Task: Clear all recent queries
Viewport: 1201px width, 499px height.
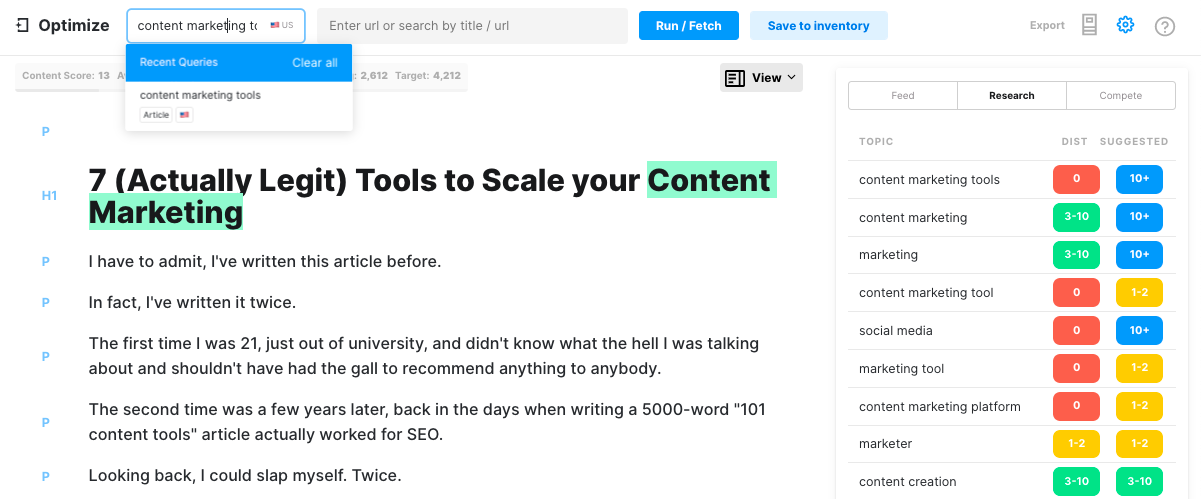Action: coord(314,62)
